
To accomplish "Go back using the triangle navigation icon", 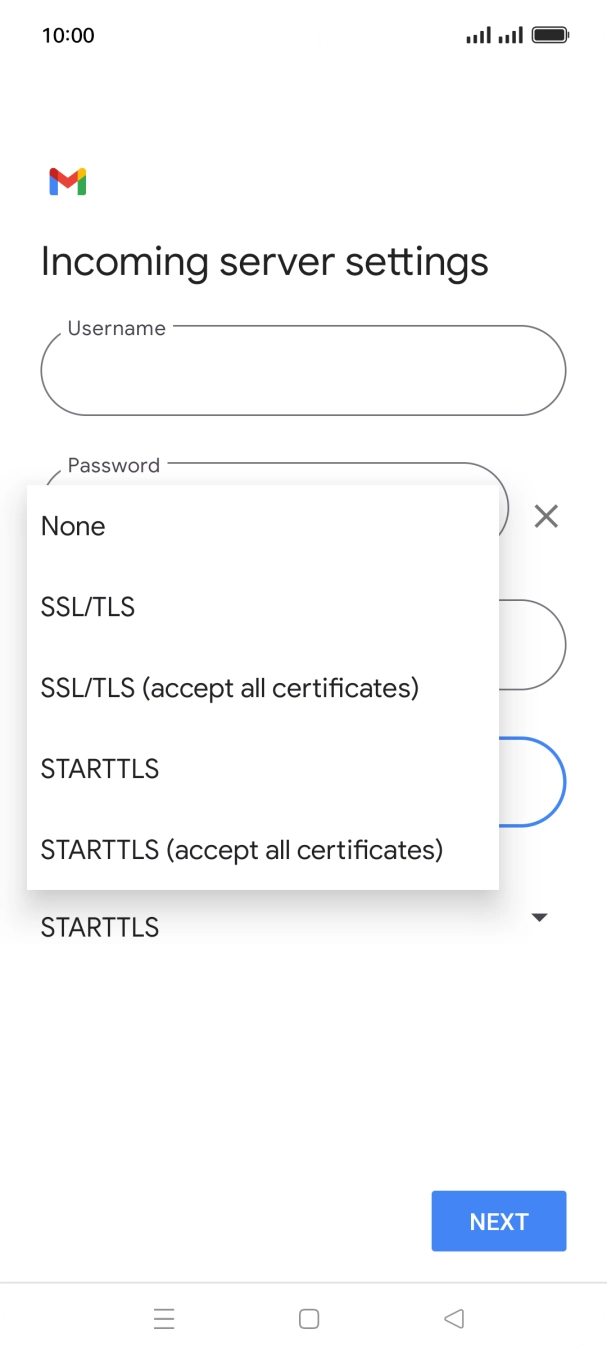I will [x=454, y=1319].
